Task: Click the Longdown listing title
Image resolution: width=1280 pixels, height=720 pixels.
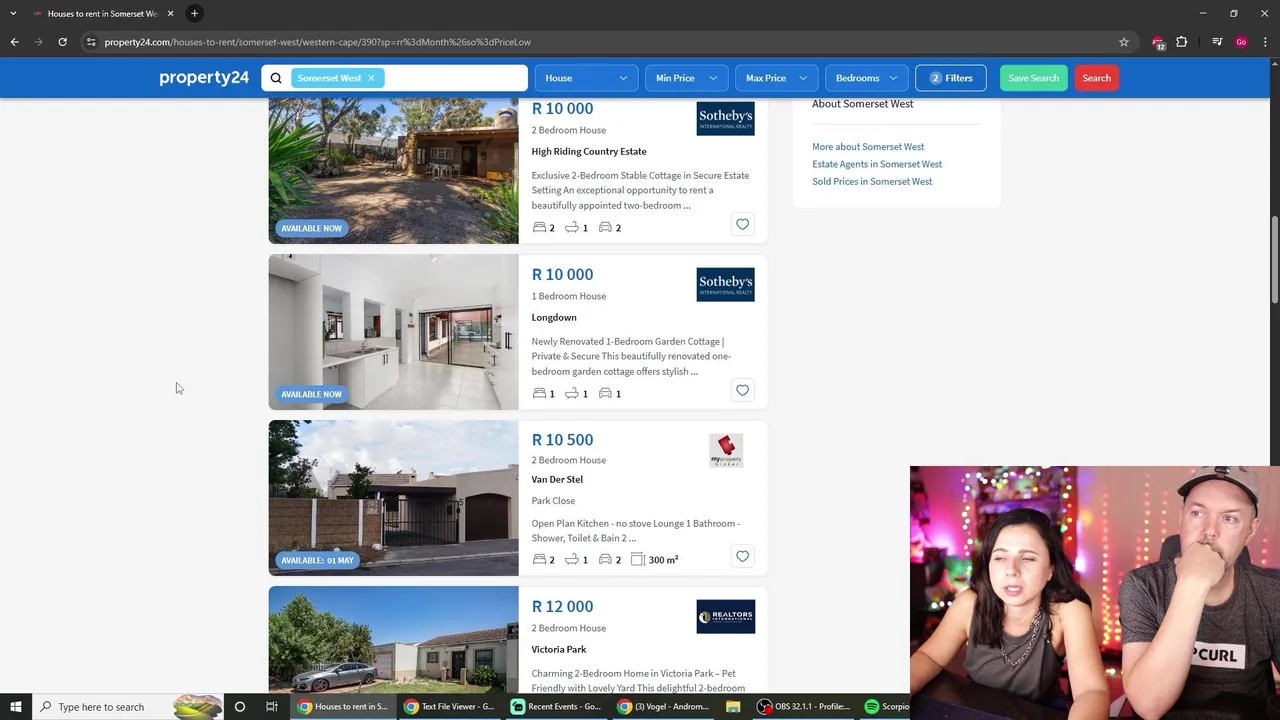Action: tap(554, 317)
